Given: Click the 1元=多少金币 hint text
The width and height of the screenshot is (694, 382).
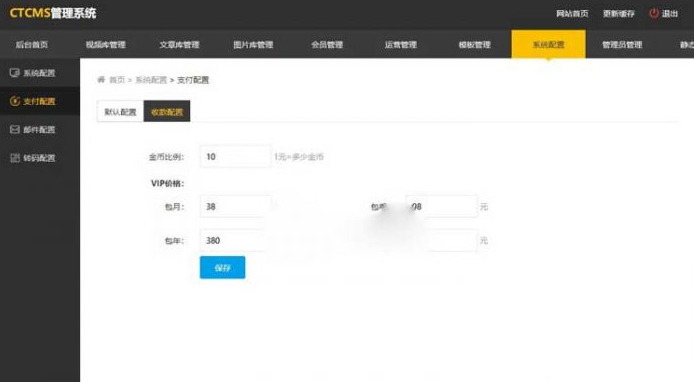Looking at the screenshot, I should coord(299,157).
